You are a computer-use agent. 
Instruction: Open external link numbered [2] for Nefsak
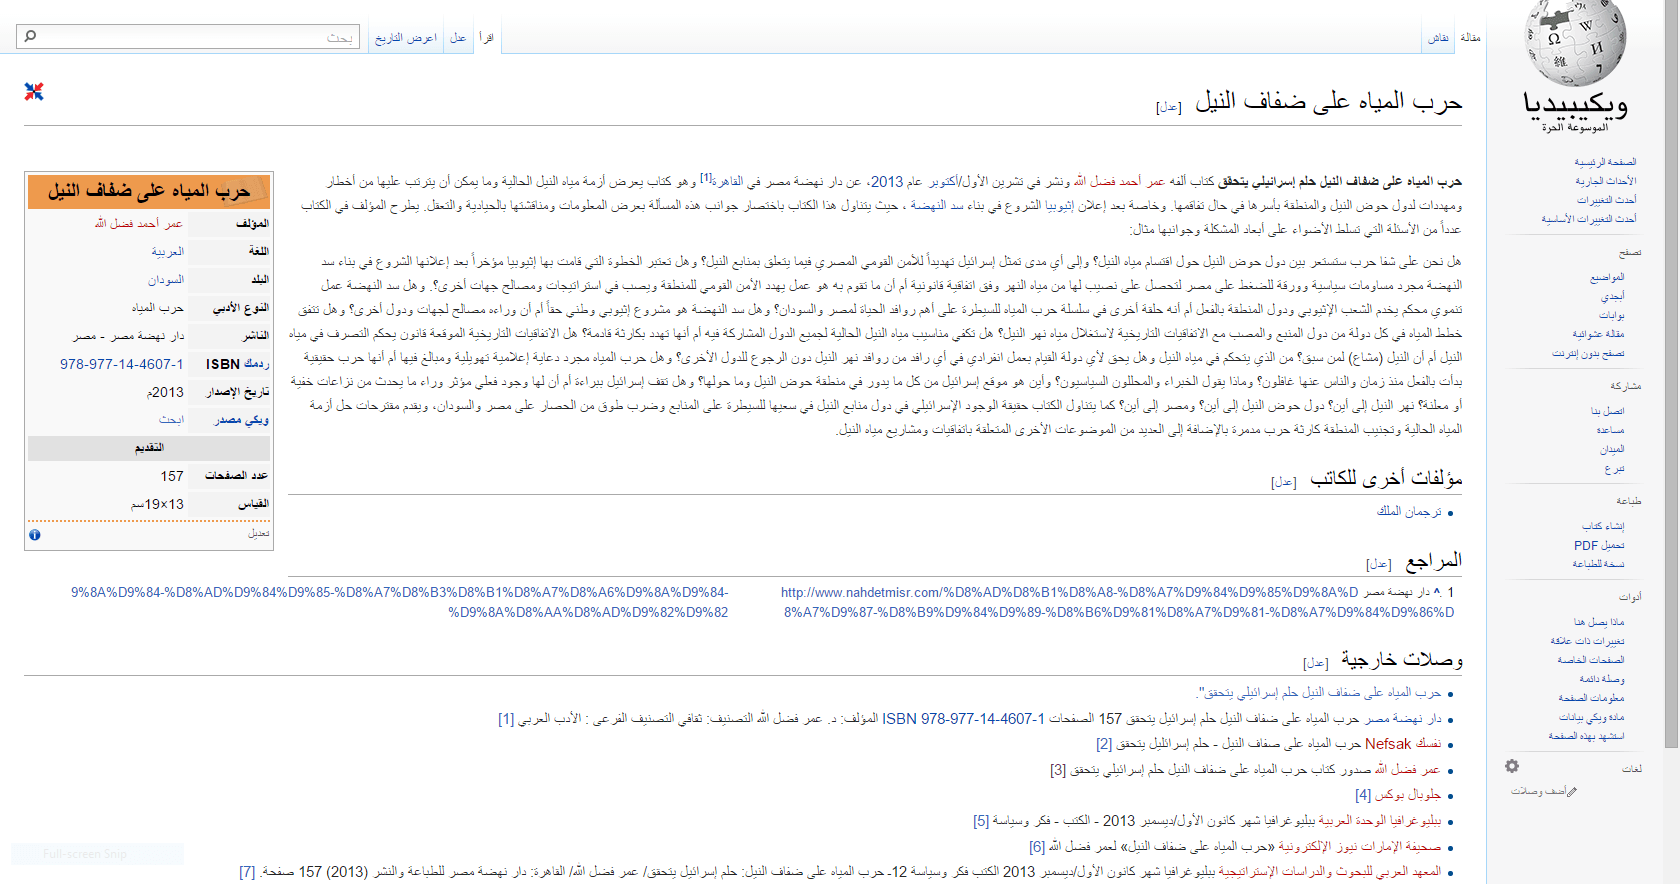click(1104, 744)
